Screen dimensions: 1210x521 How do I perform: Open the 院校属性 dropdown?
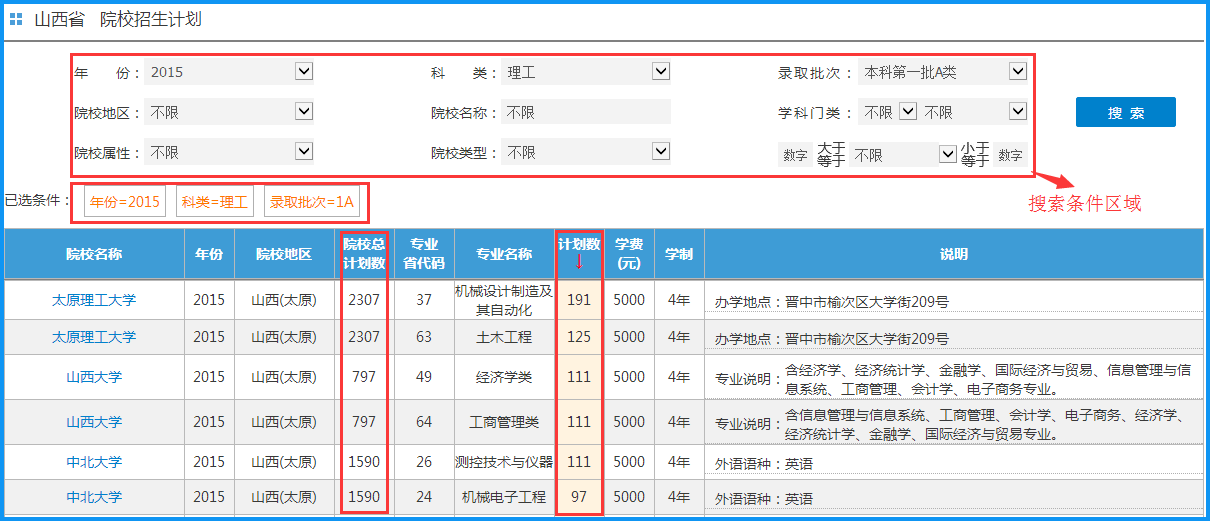pyautogui.click(x=304, y=152)
